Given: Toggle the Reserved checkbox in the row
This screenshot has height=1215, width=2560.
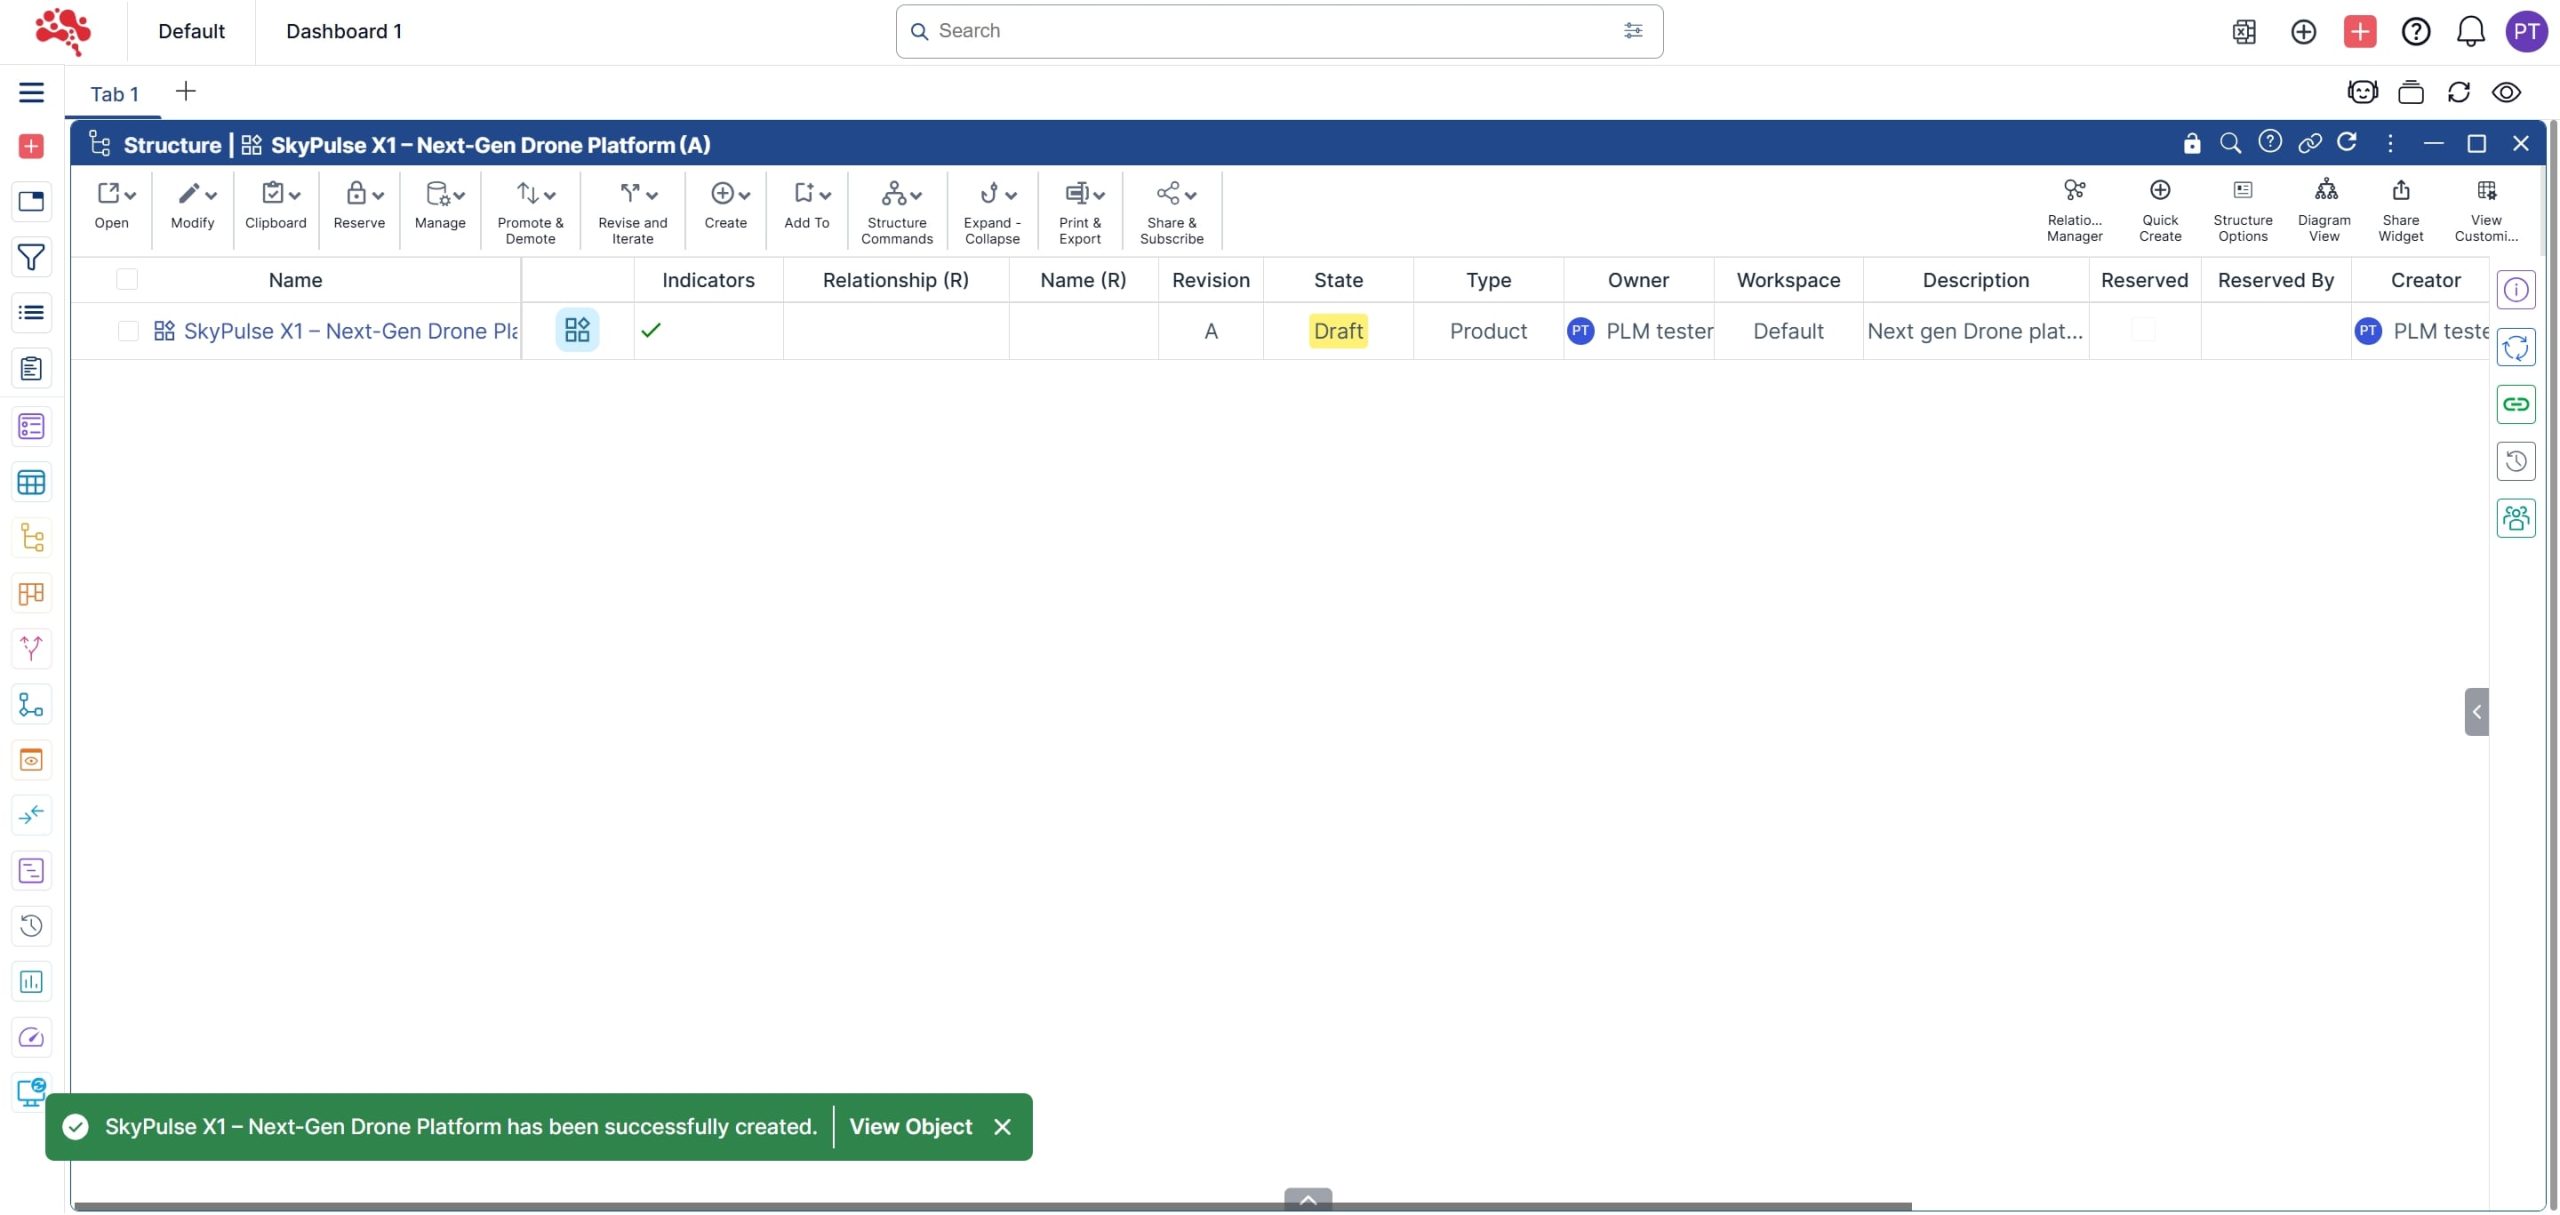Looking at the screenshot, I should [2143, 330].
